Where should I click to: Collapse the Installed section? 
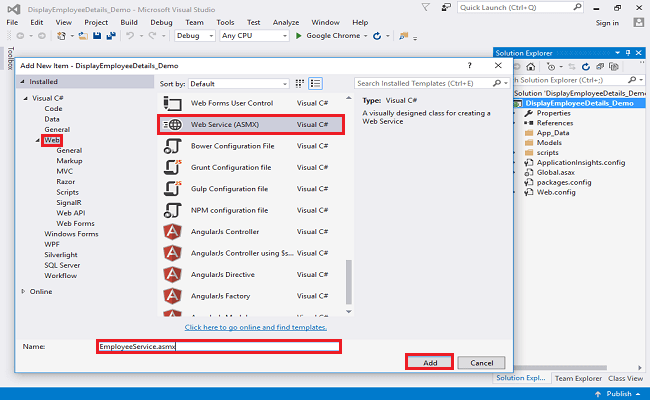tap(22, 82)
